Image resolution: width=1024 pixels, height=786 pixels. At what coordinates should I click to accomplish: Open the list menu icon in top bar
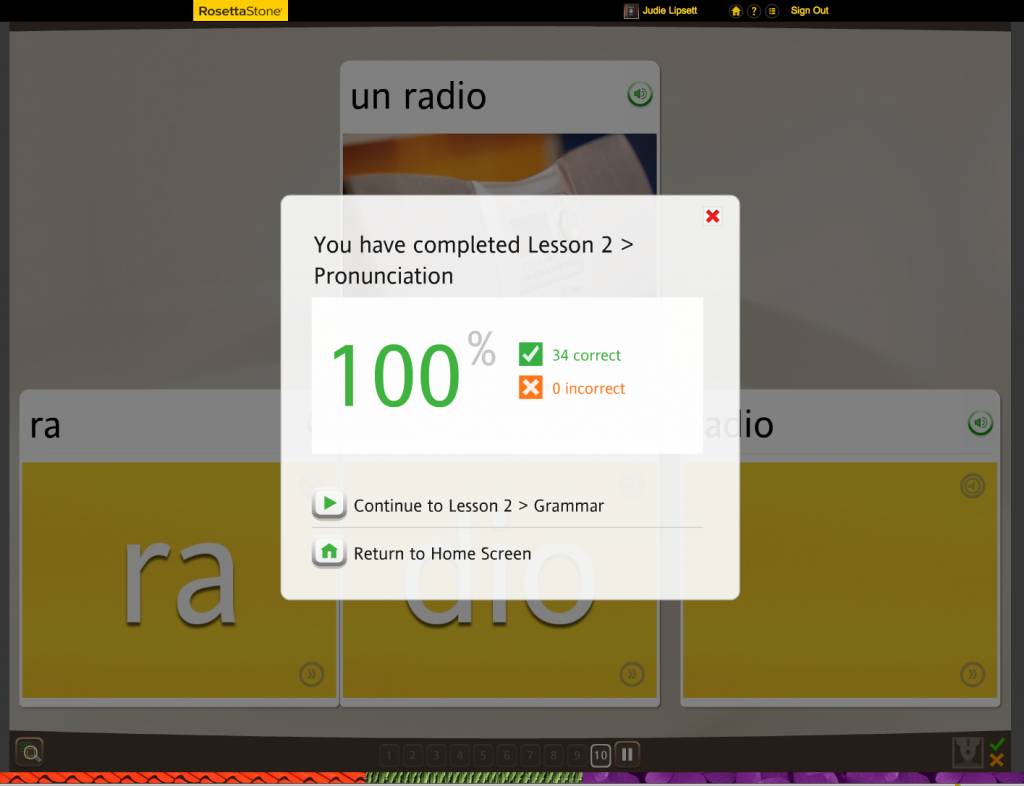[772, 11]
